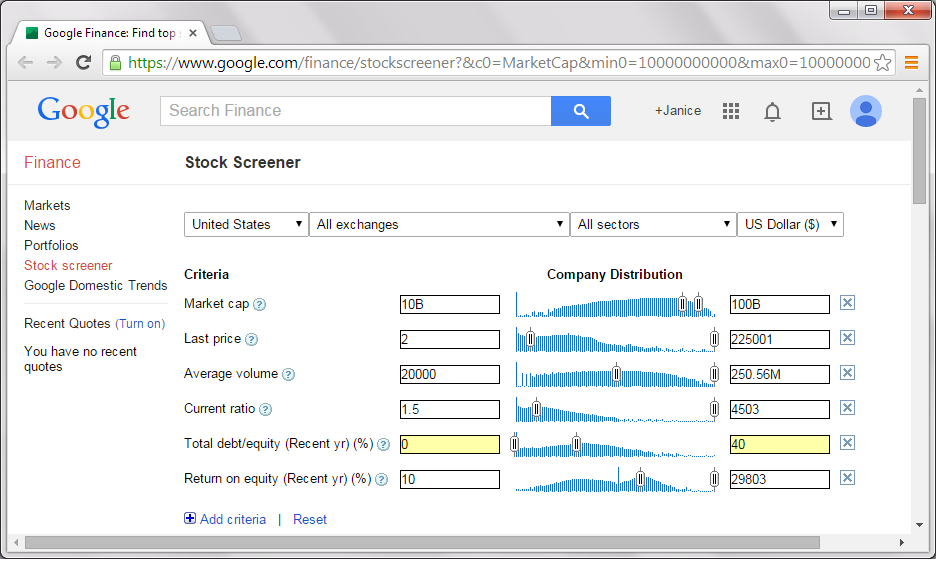Click the Google logo
This screenshot has width=936, height=562.
pos(83,112)
